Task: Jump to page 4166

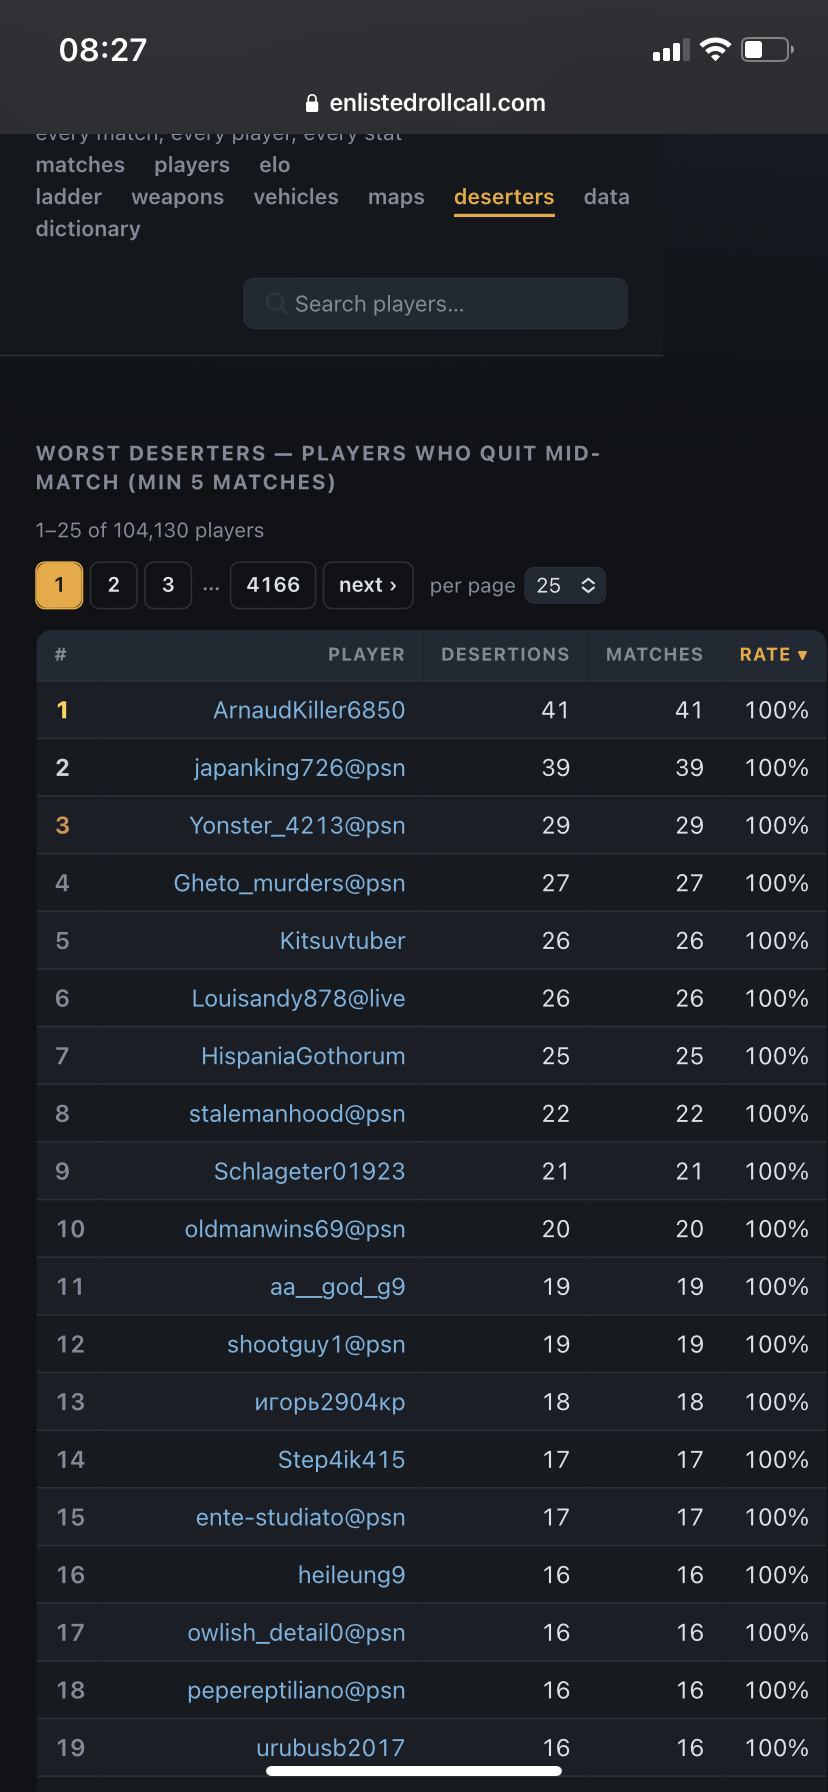Action: click(x=273, y=585)
